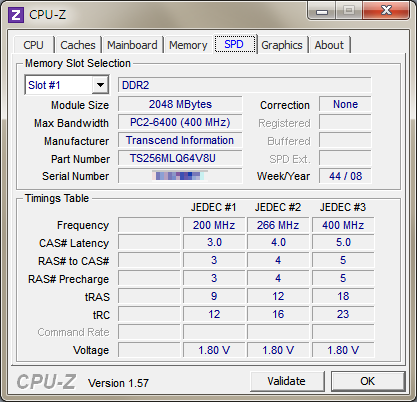Go to the Mainboard tab
The width and height of the screenshot is (417, 402).
pyautogui.click(x=132, y=45)
